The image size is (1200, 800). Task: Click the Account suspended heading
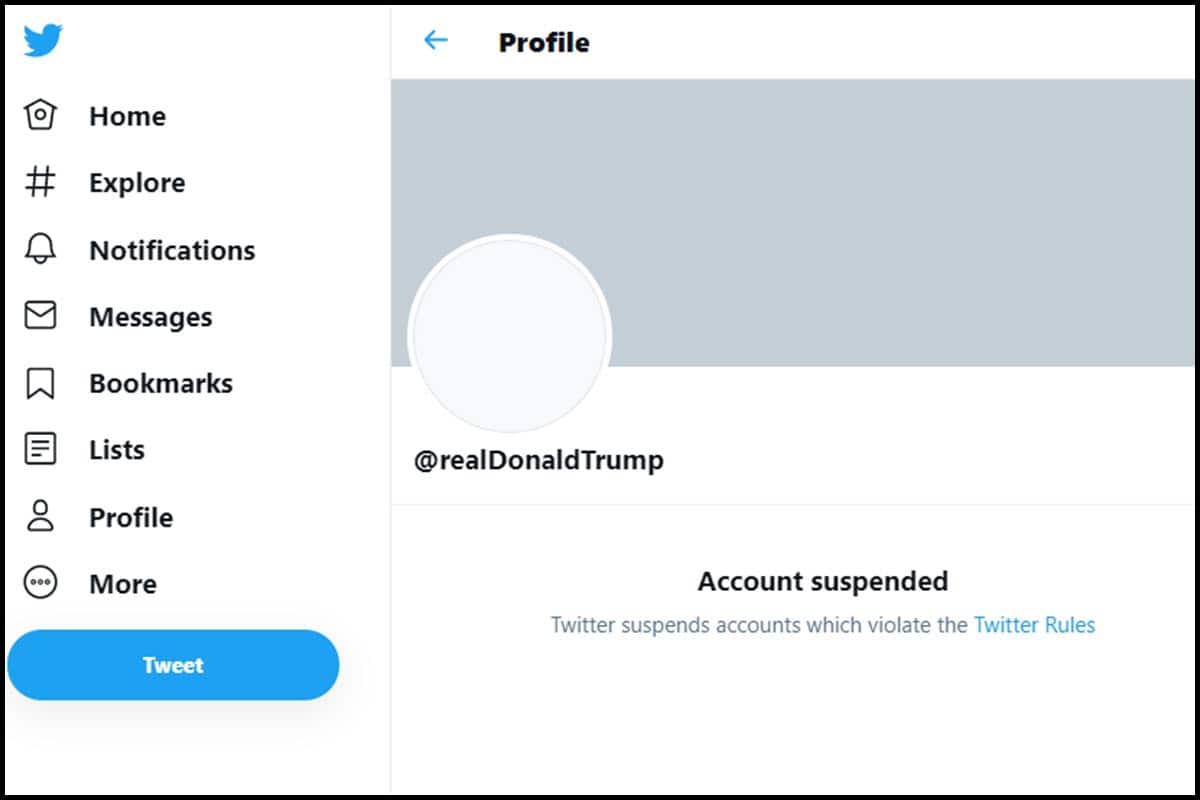tap(822, 581)
